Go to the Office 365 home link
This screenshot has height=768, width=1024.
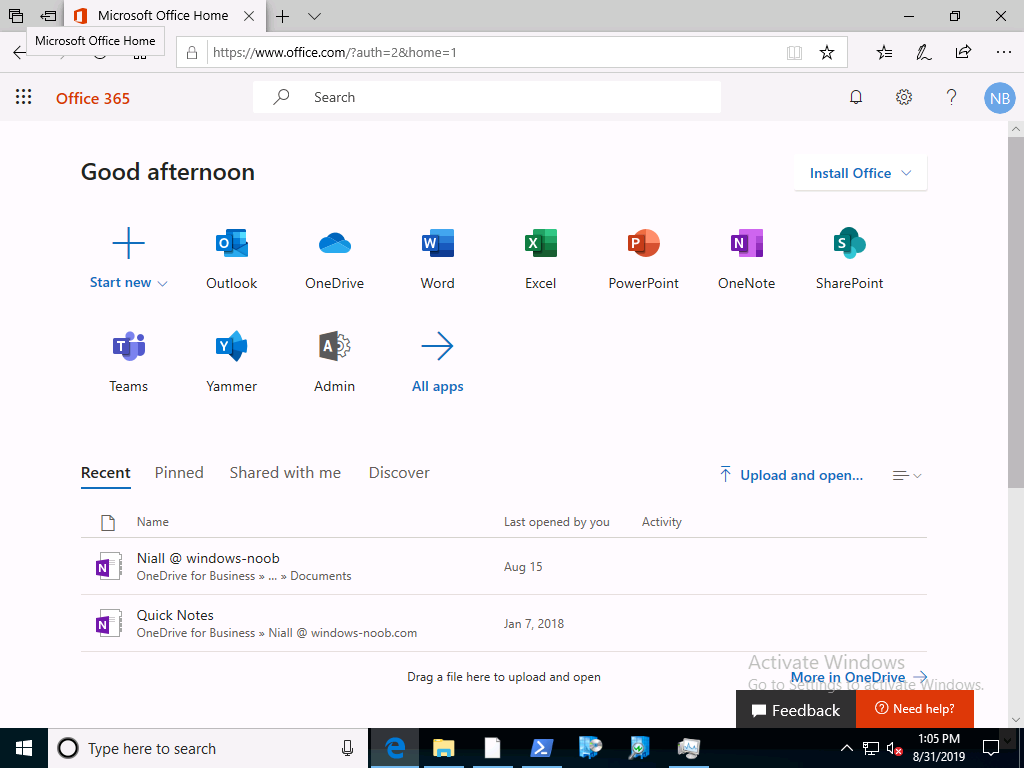click(93, 99)
